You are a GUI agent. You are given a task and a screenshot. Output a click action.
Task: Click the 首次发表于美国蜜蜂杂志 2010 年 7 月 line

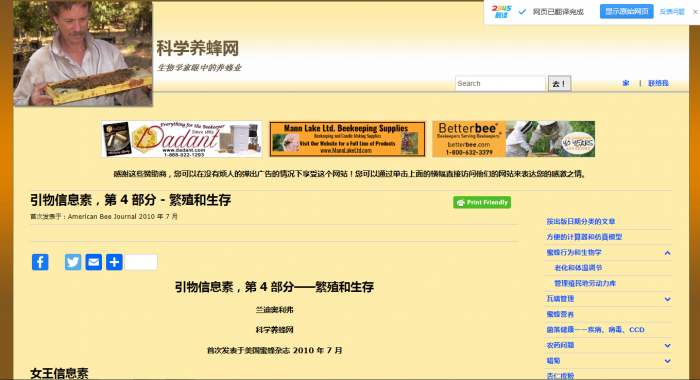(x=275, y=351)
